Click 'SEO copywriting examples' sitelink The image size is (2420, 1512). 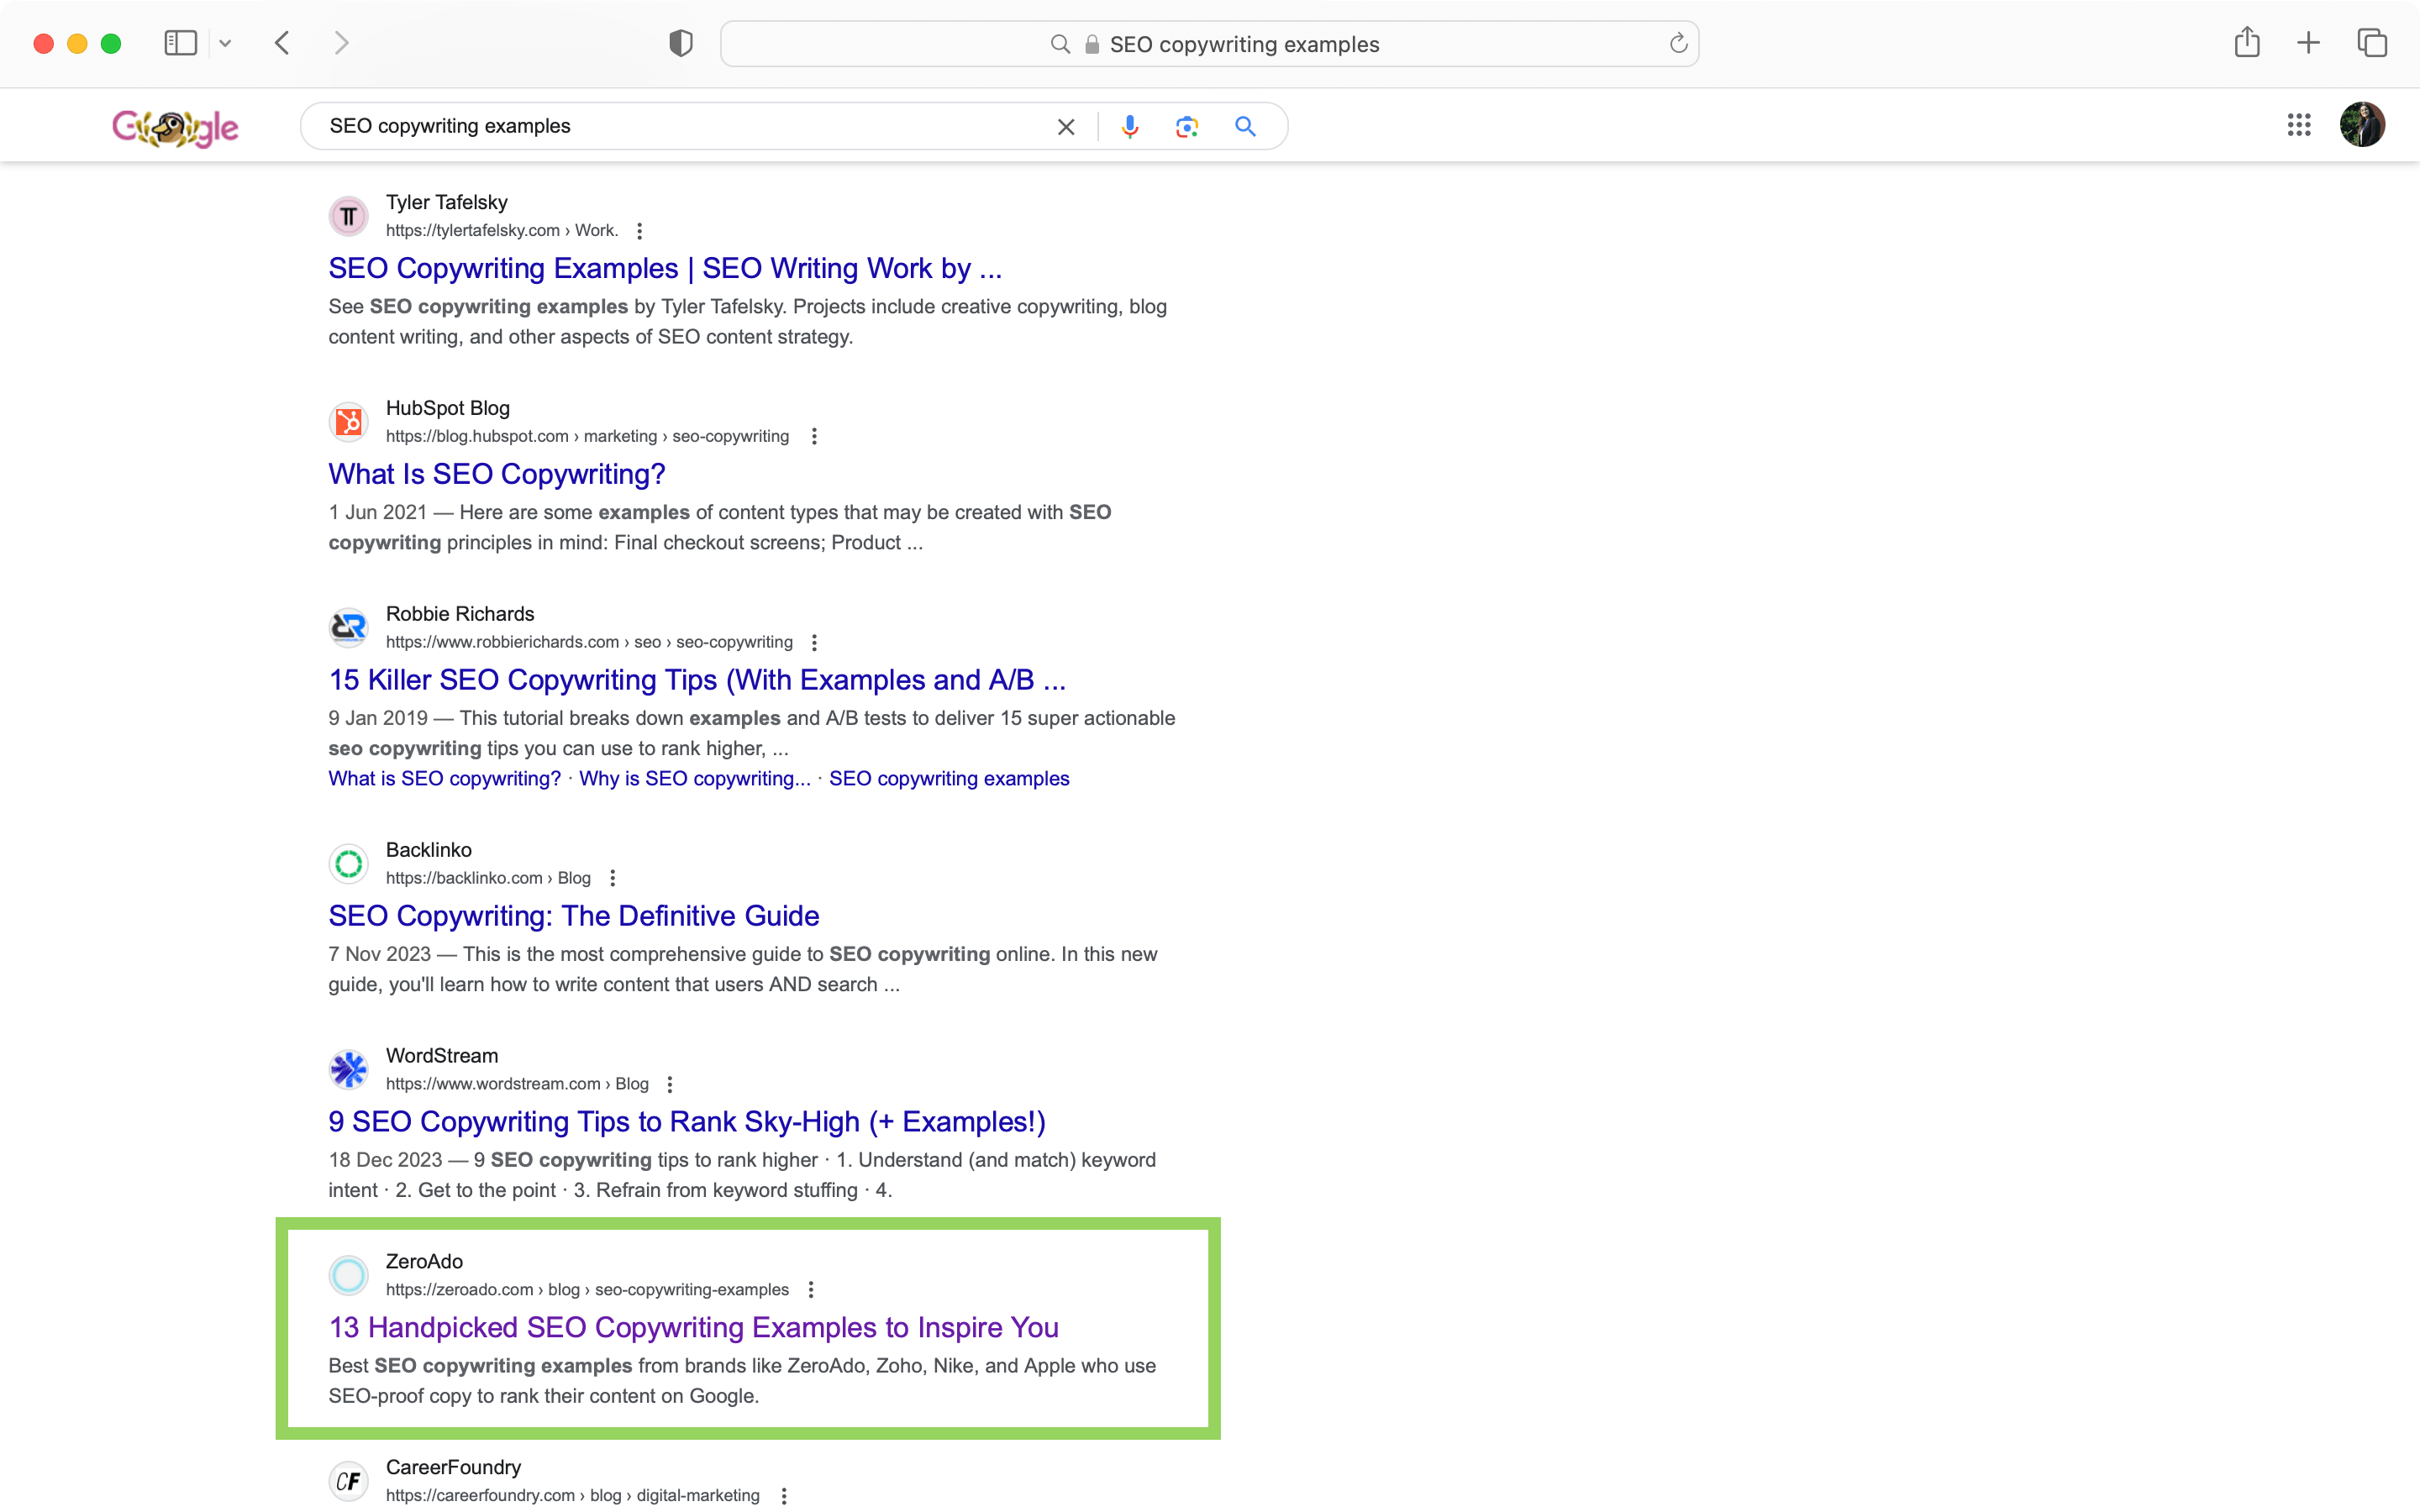(x=949, y=779)
